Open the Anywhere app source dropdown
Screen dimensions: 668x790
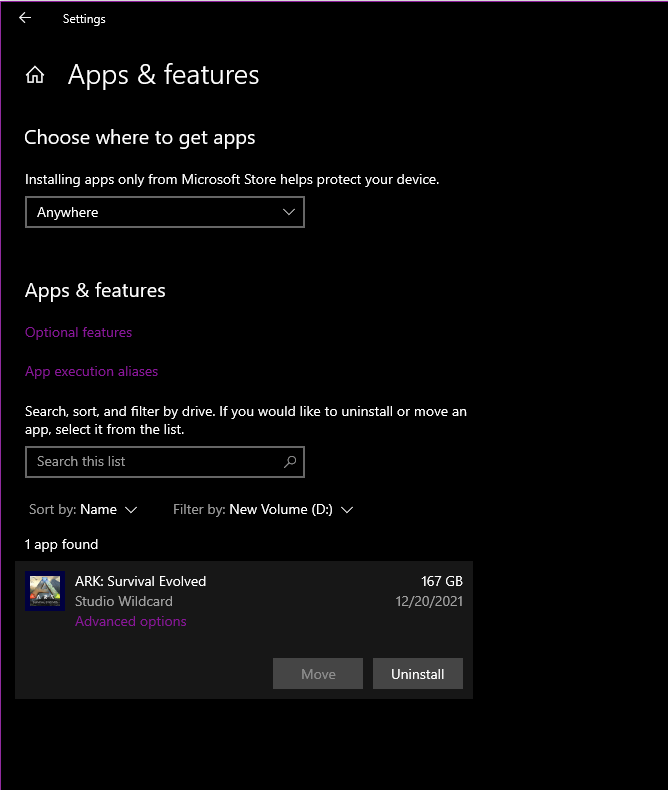[165, 212]
